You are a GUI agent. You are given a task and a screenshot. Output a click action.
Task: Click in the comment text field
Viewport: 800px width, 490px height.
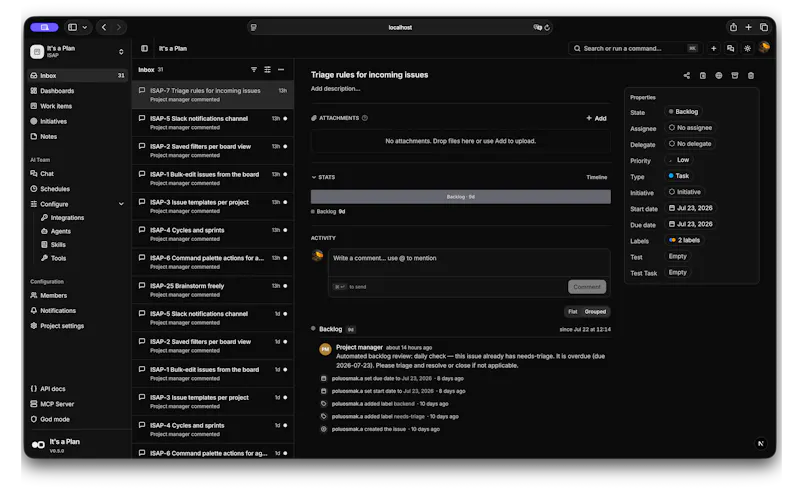click(x=469, y=263)
